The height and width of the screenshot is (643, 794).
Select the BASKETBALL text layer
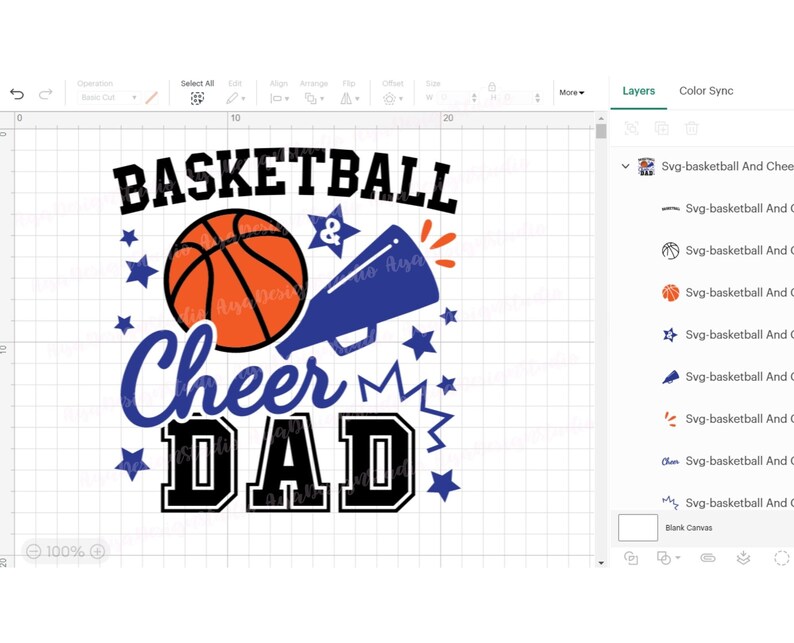point(727,208)
